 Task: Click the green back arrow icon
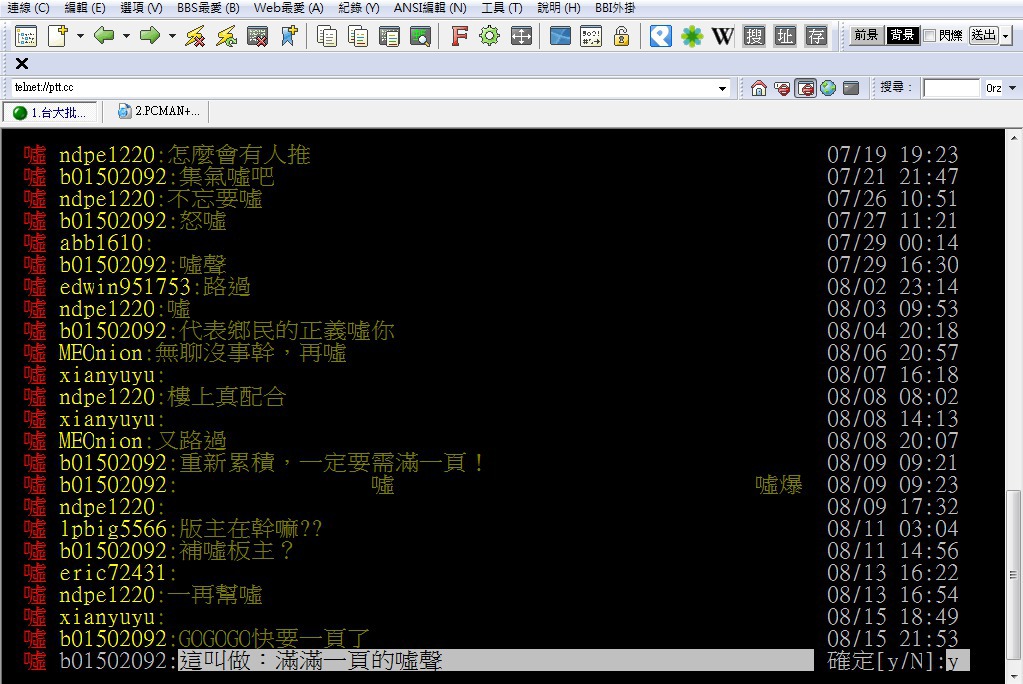(x=104, y=35)
